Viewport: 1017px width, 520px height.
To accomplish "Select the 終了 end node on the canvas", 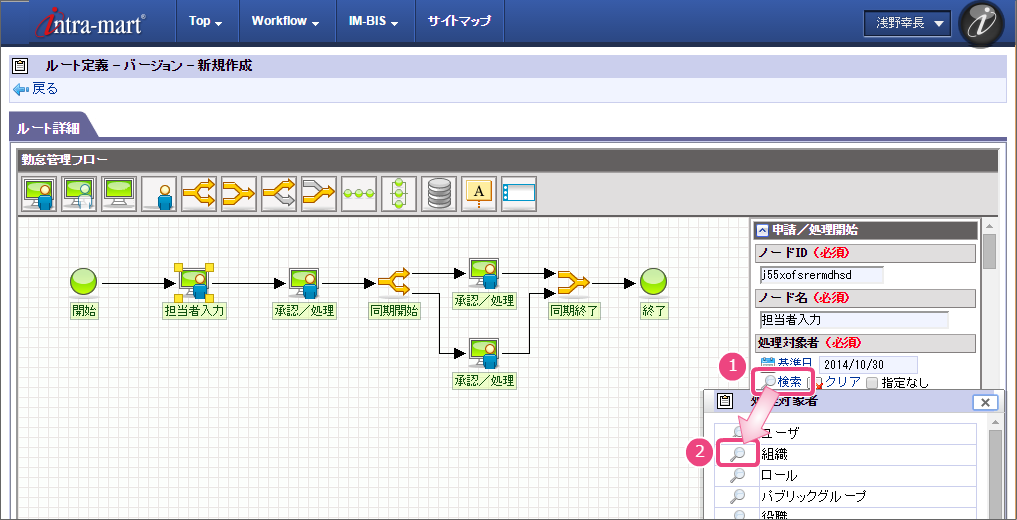I will 654,283.
